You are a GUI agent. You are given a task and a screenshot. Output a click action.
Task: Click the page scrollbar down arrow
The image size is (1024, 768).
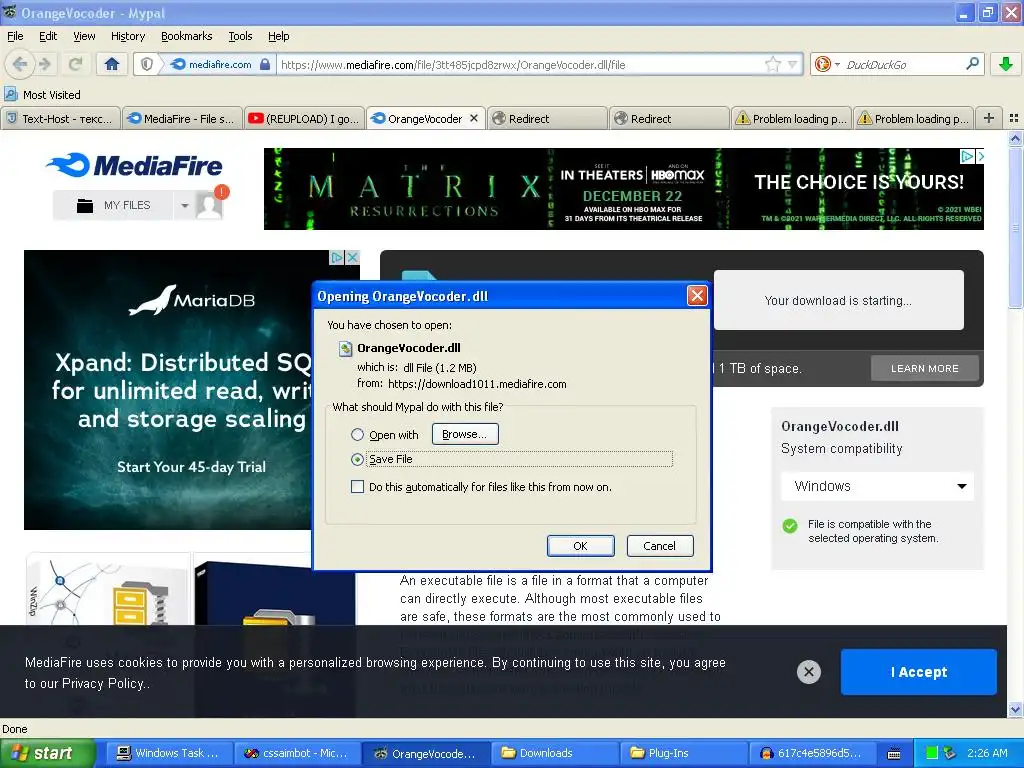(x=1015, y=710)
